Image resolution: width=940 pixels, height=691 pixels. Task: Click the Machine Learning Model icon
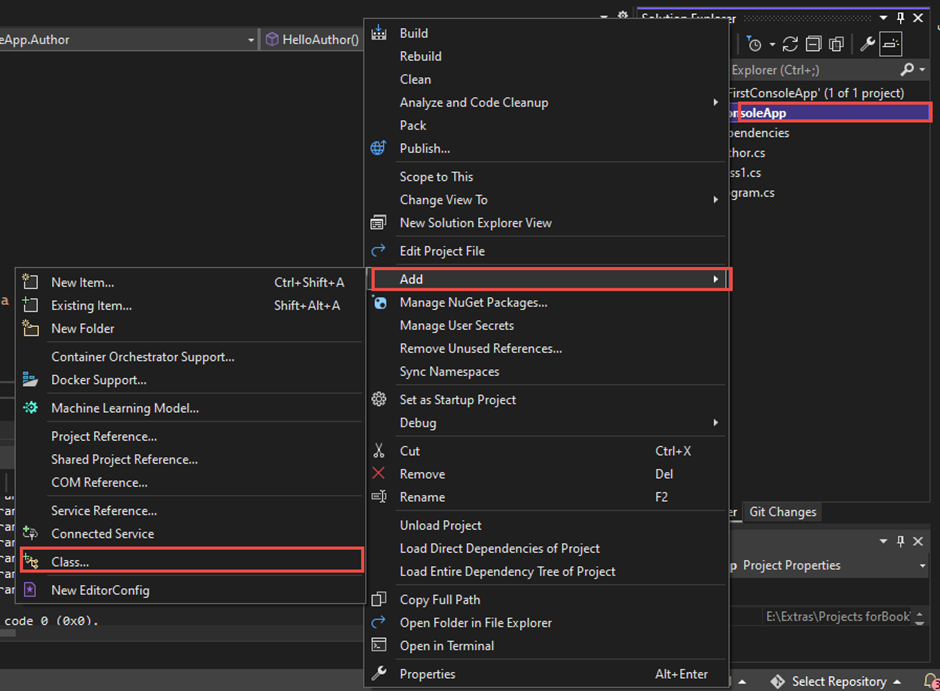(32, 407)
